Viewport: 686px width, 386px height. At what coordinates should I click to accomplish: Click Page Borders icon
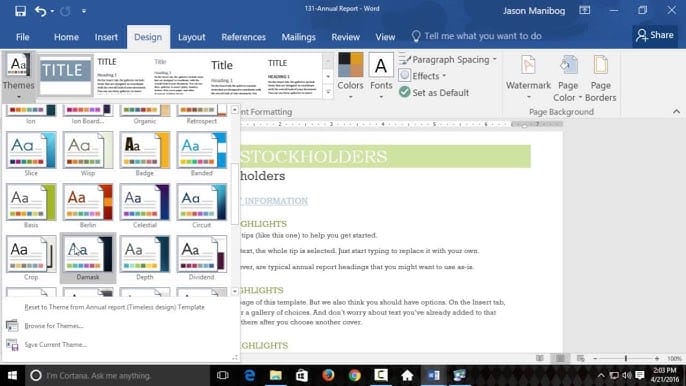(601, 79)
